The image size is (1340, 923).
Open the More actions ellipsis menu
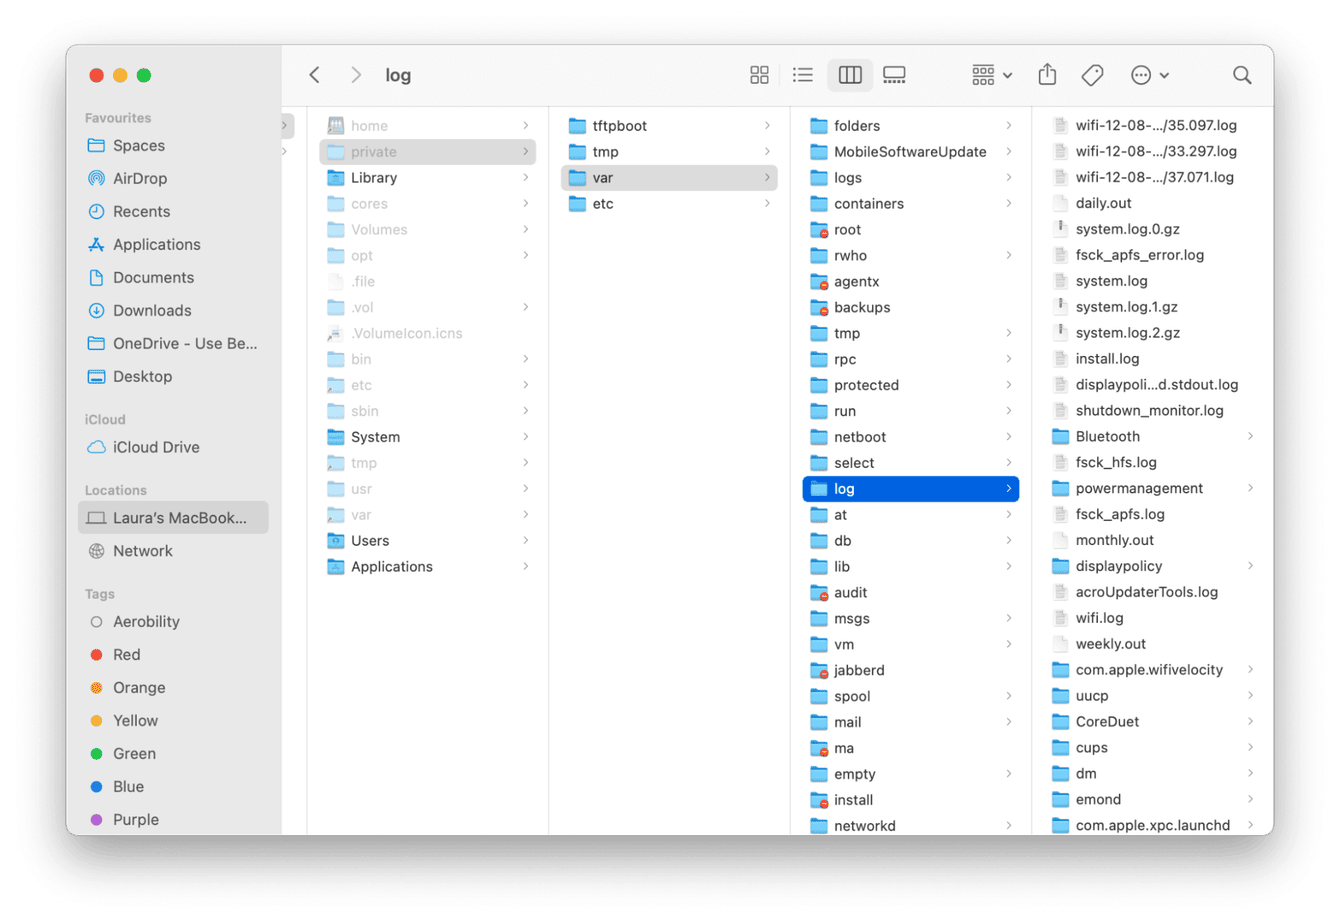1147,74
